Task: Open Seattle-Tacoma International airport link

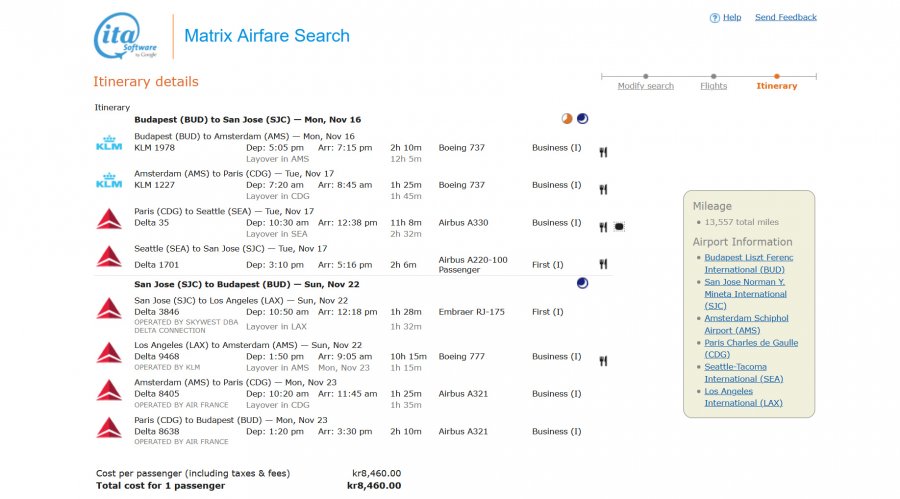Action: [x=744, y=373]
